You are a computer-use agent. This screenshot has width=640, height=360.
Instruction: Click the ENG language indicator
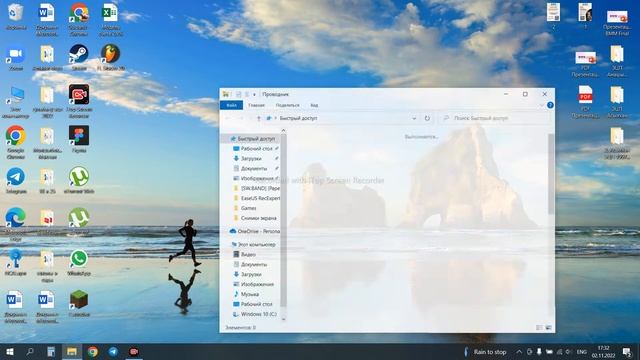(582, 351)
